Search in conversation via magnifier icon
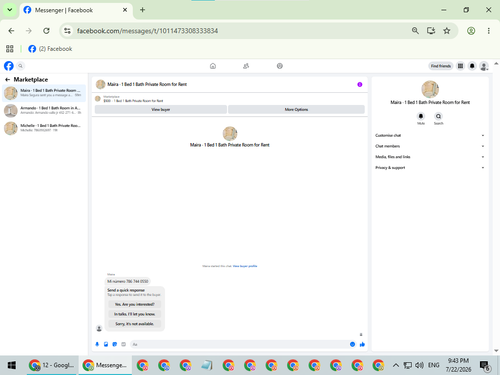Image resolution: width=500 pixels, height=375 pixels. click(x=438, y=116)
